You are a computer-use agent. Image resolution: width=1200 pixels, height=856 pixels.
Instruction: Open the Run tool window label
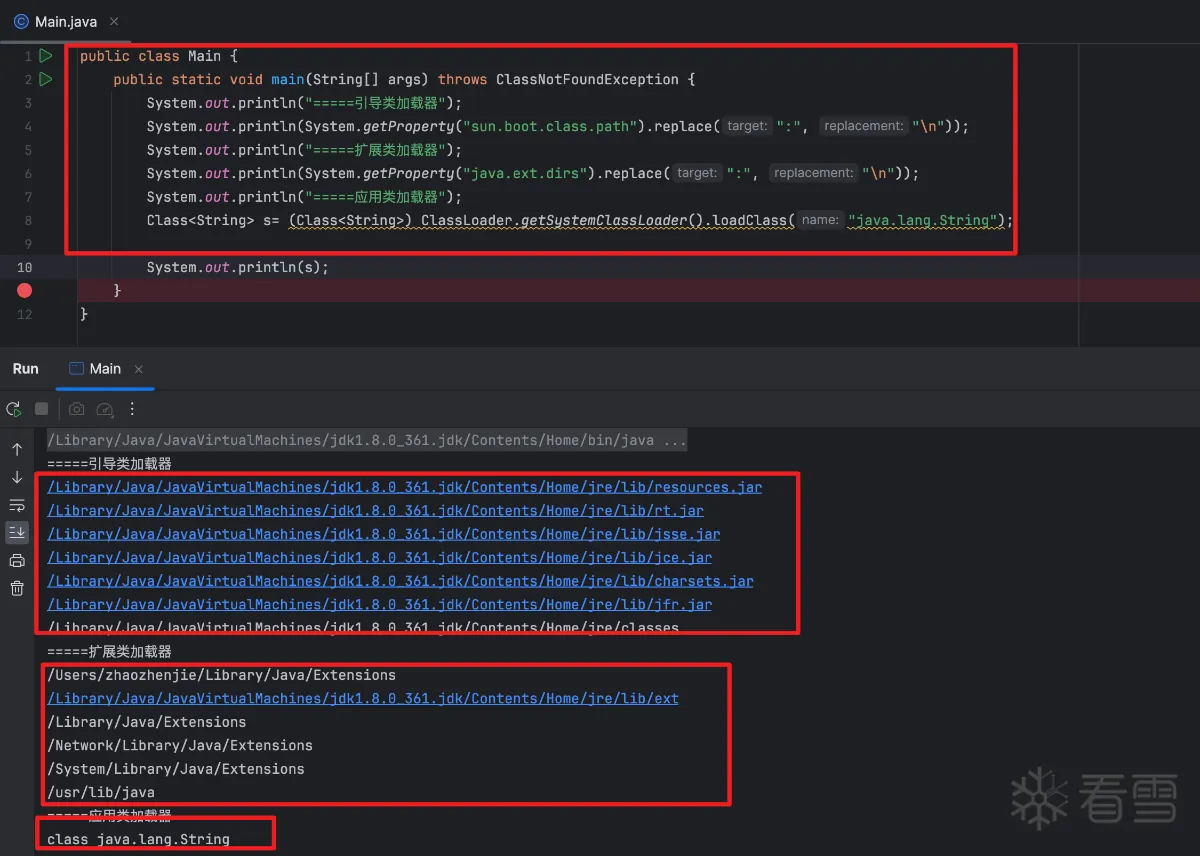(x=26, y=369)
